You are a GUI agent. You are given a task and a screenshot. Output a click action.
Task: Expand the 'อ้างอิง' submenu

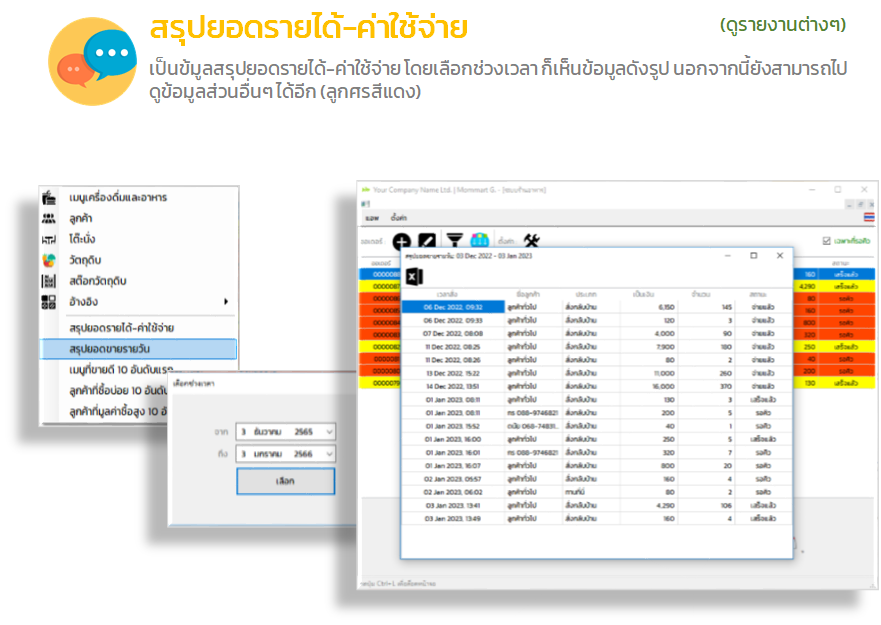(226, 301)
